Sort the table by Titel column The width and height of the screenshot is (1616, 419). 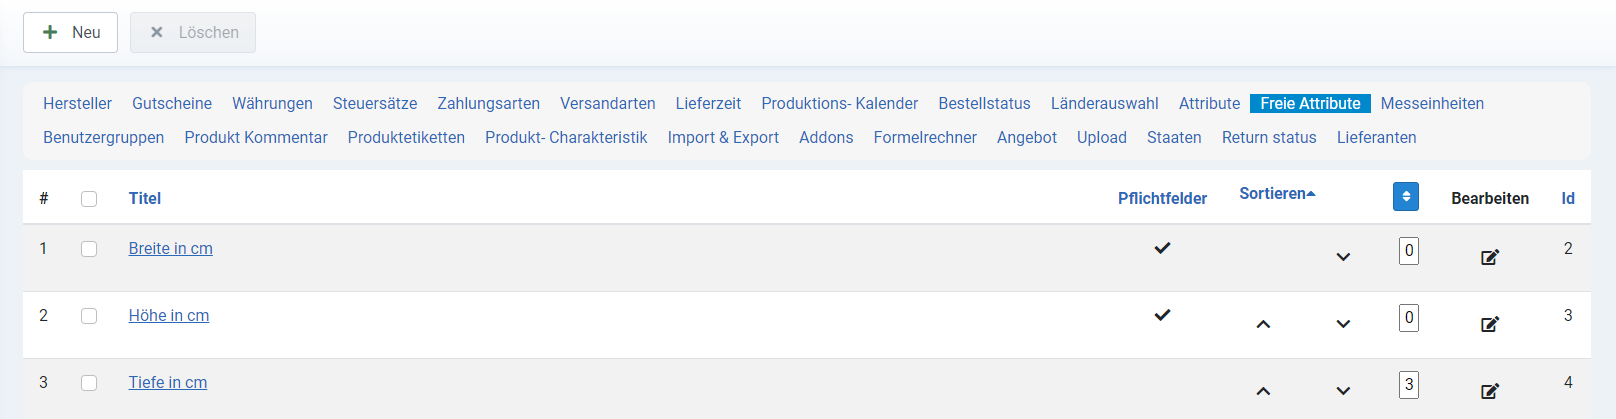tap(145, 198)
